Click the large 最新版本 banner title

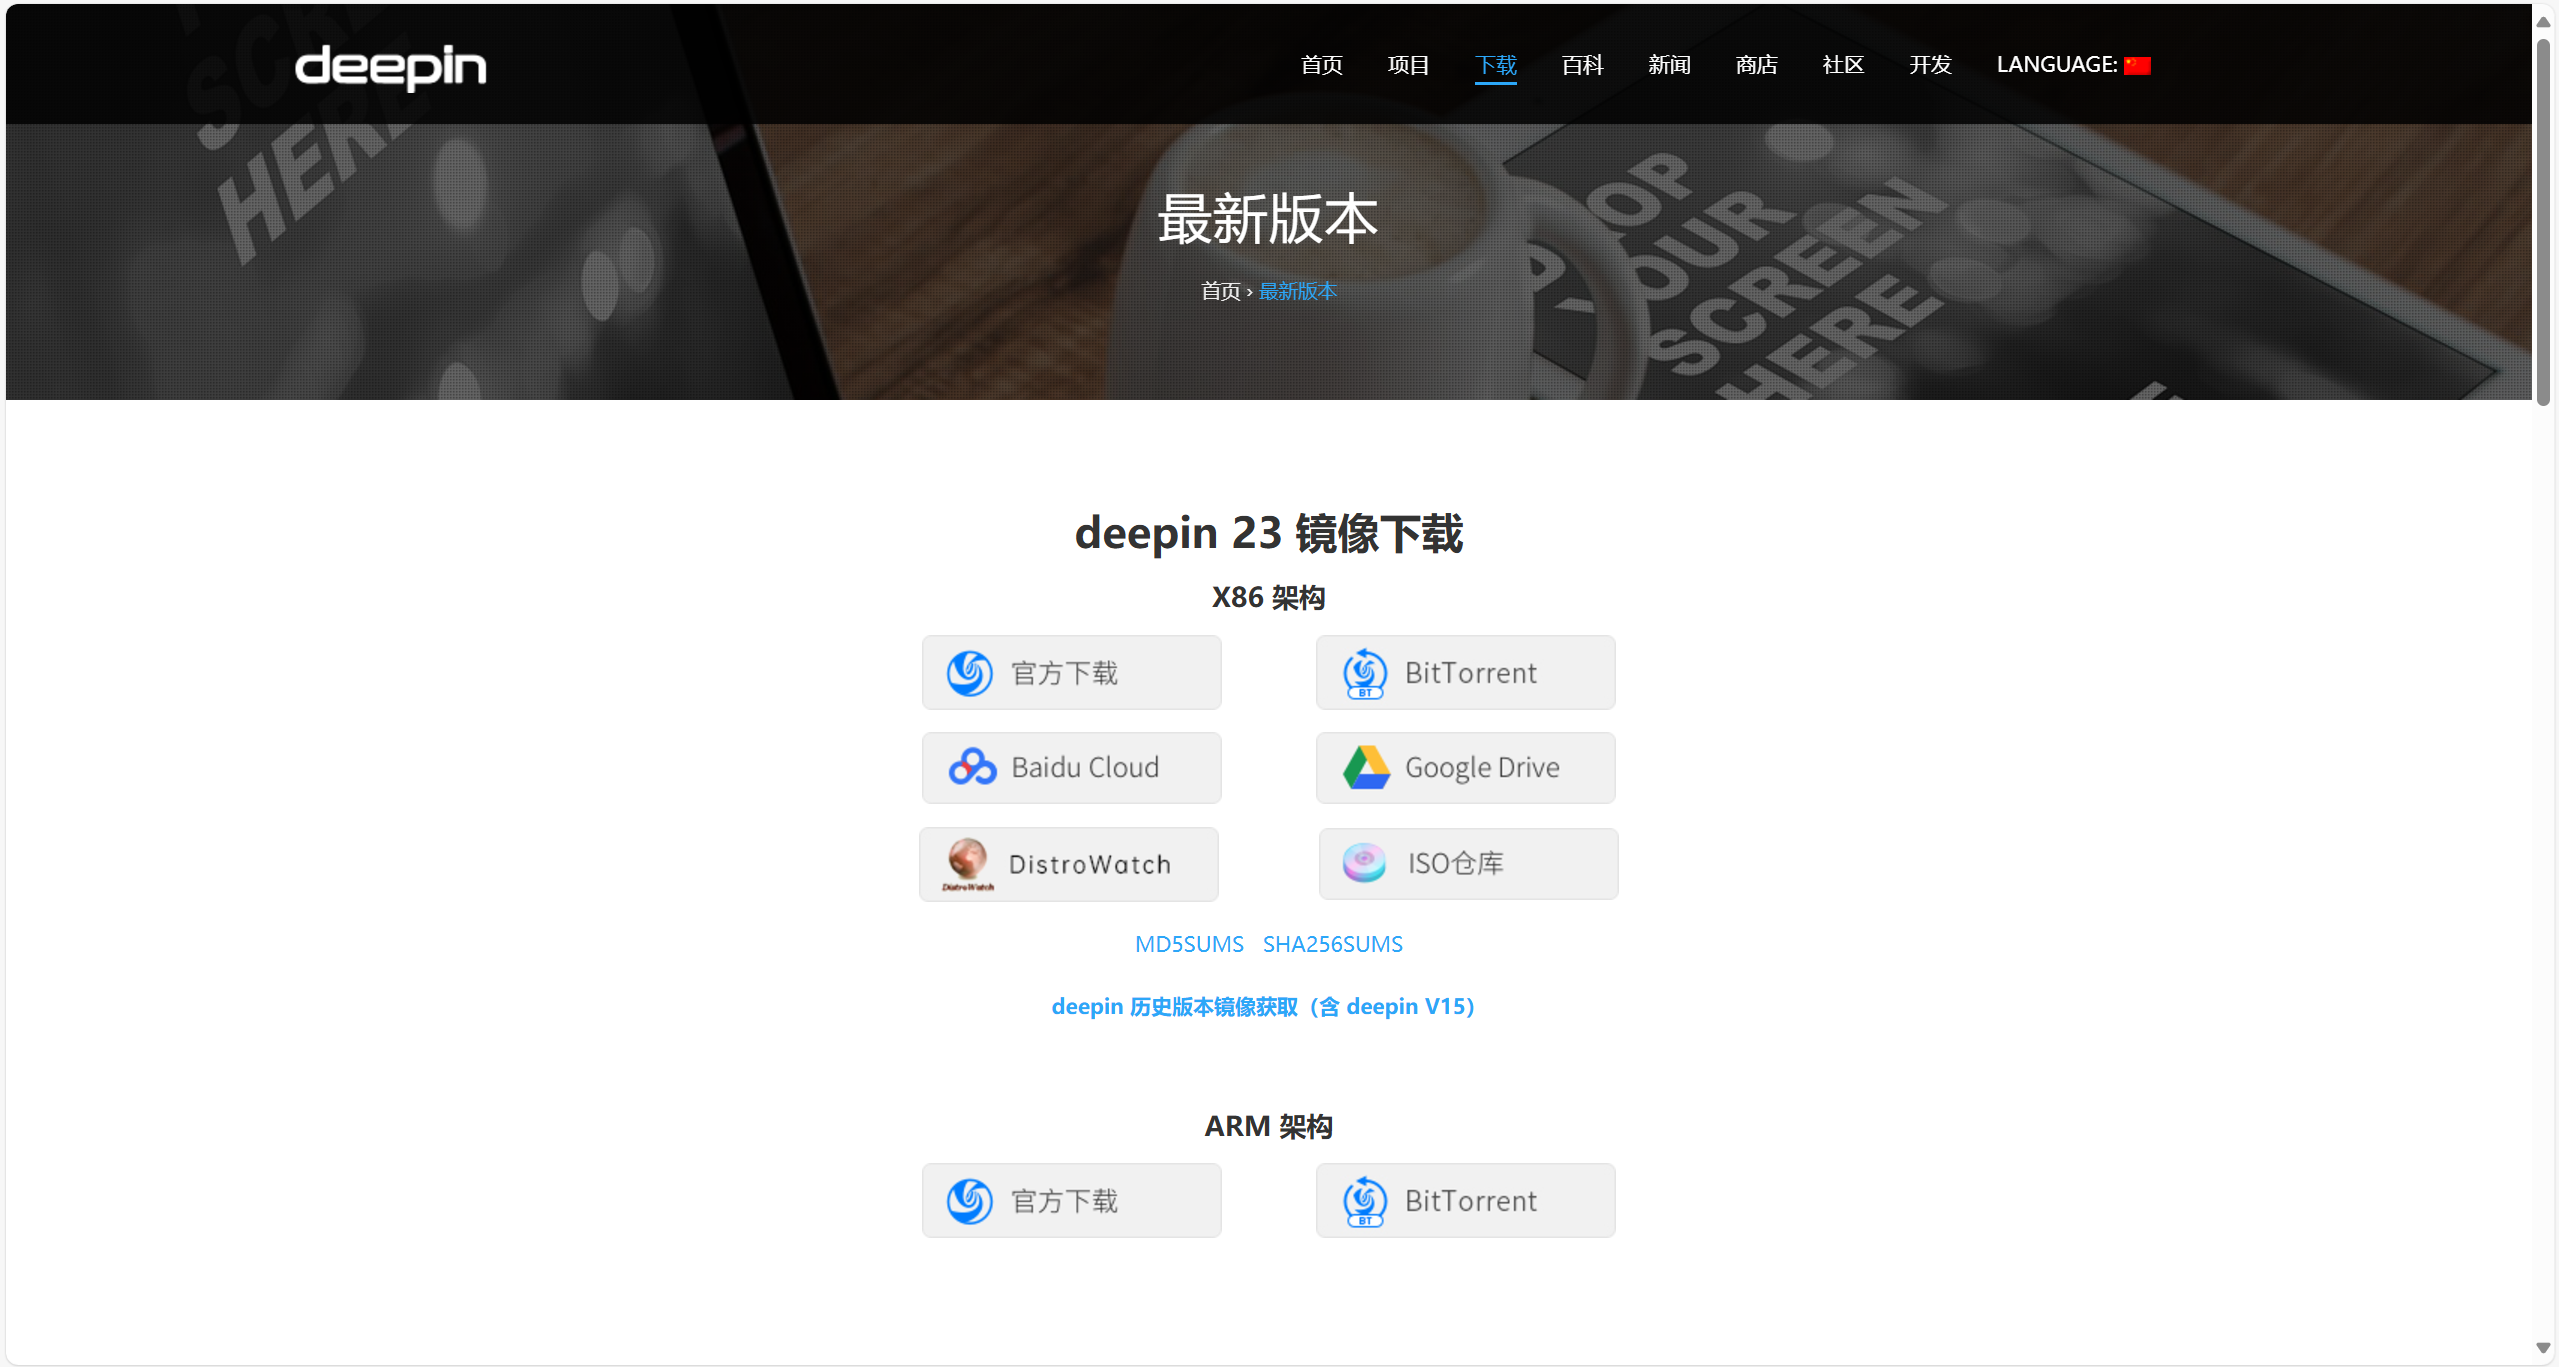(x=1268, y=220)
